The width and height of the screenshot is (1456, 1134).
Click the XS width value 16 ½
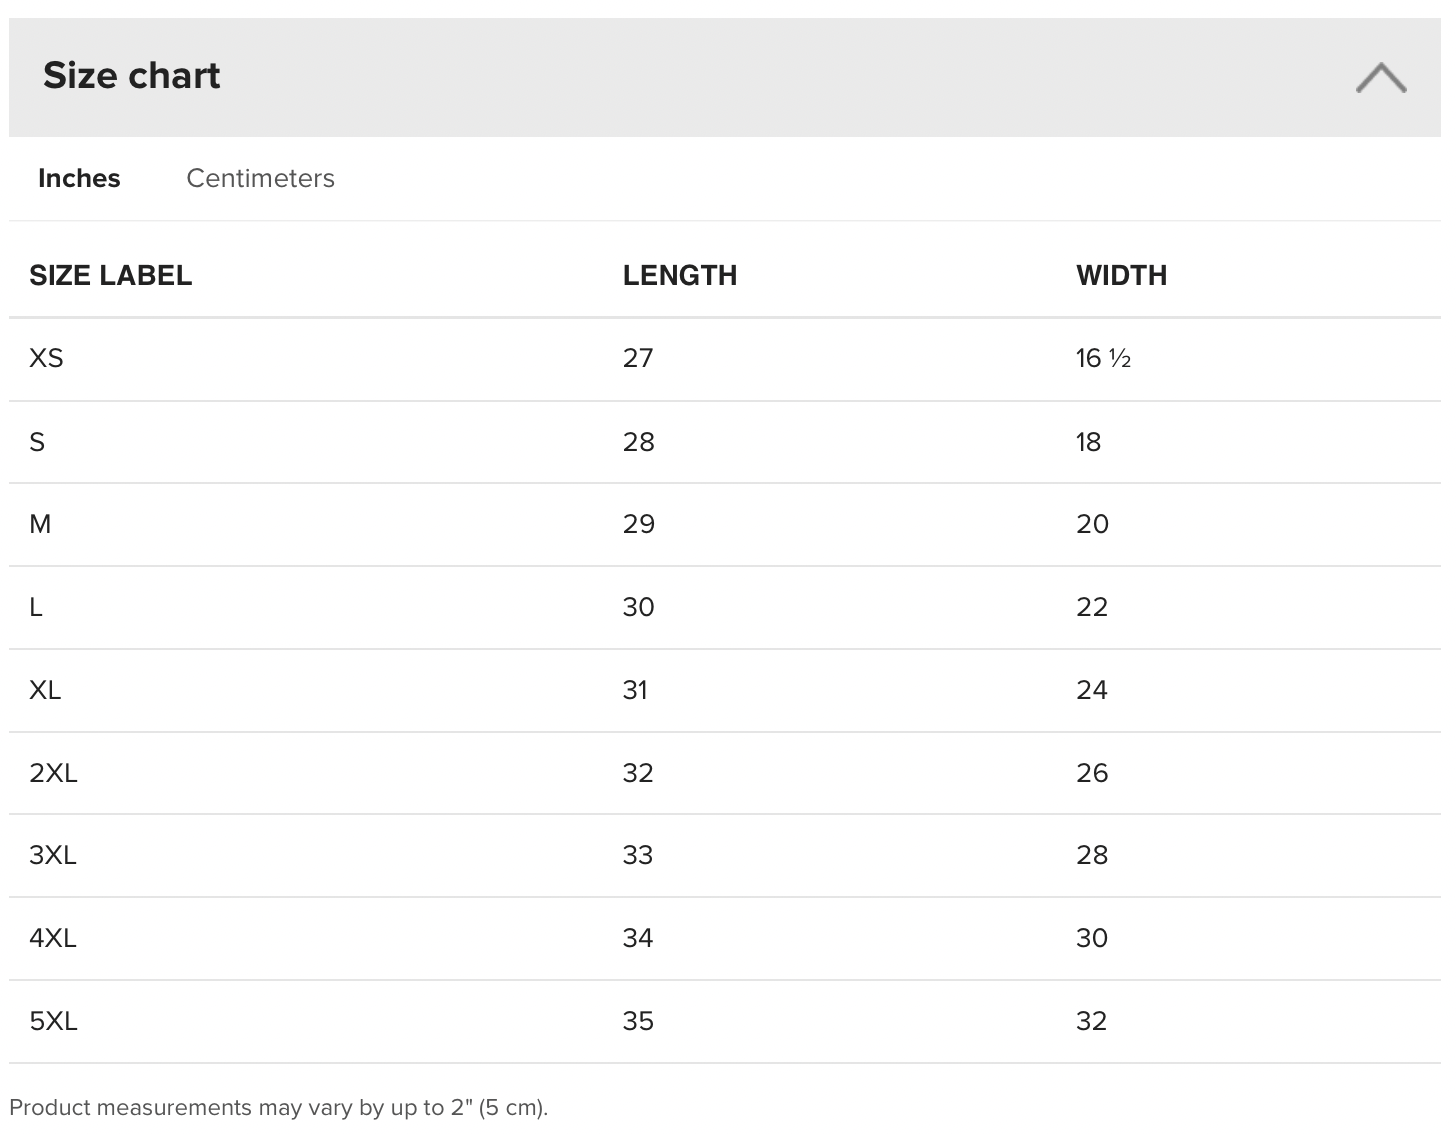[x=1103, y=358]
